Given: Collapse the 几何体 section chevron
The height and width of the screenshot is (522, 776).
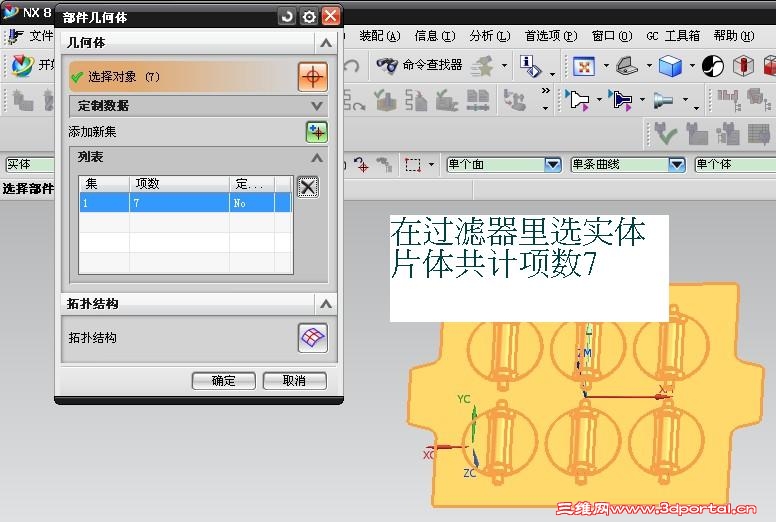Looking at the screenshot, I should coord(326,43).
